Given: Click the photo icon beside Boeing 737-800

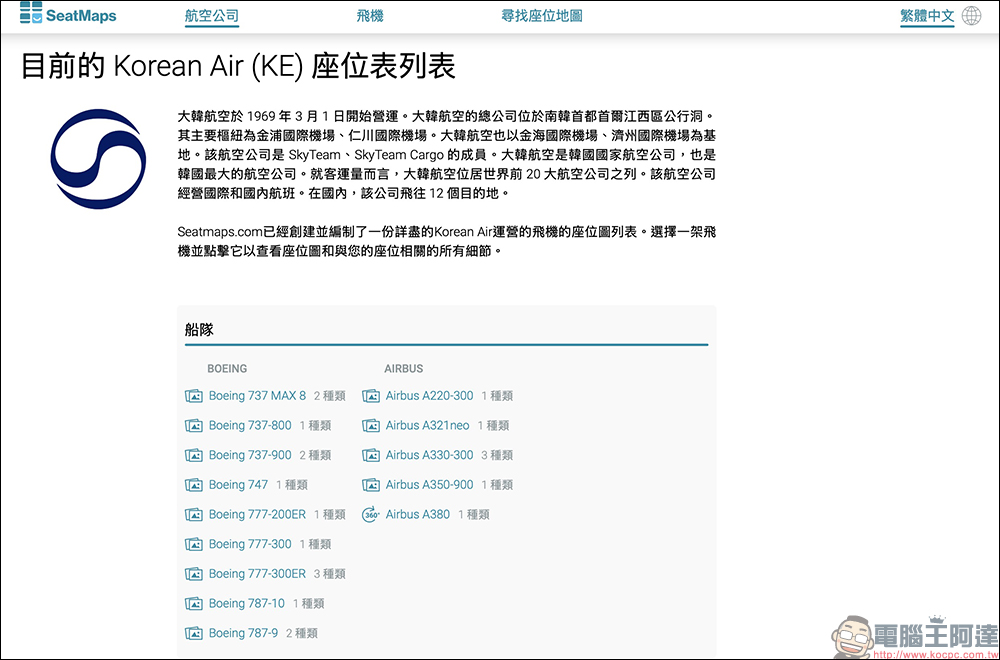Looking at the screenshot, I should coord(194,425).
